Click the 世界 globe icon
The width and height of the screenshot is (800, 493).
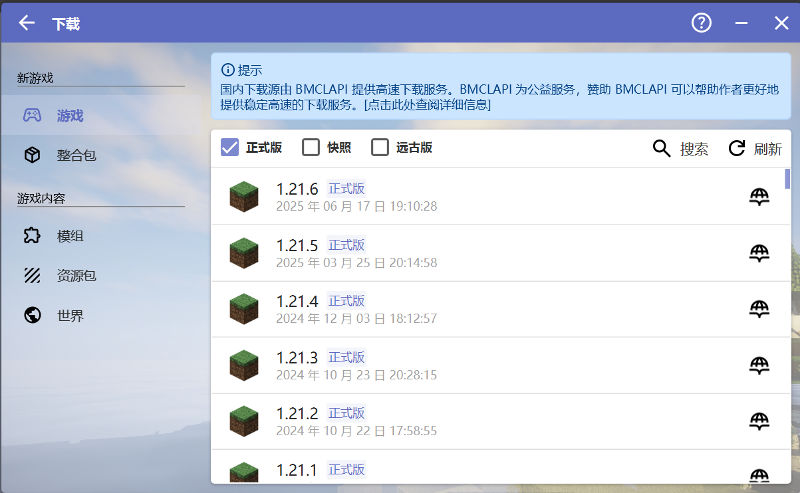click(x=32, y=315)
